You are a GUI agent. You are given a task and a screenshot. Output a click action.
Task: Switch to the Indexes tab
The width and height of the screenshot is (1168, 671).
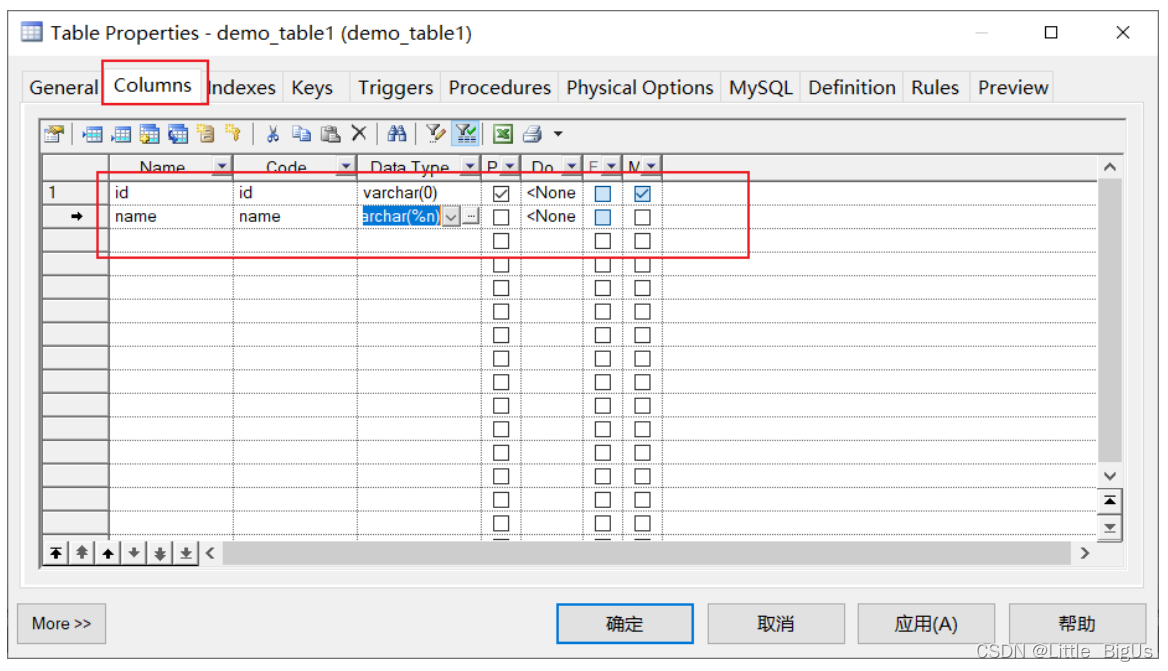tap(242, 88)
